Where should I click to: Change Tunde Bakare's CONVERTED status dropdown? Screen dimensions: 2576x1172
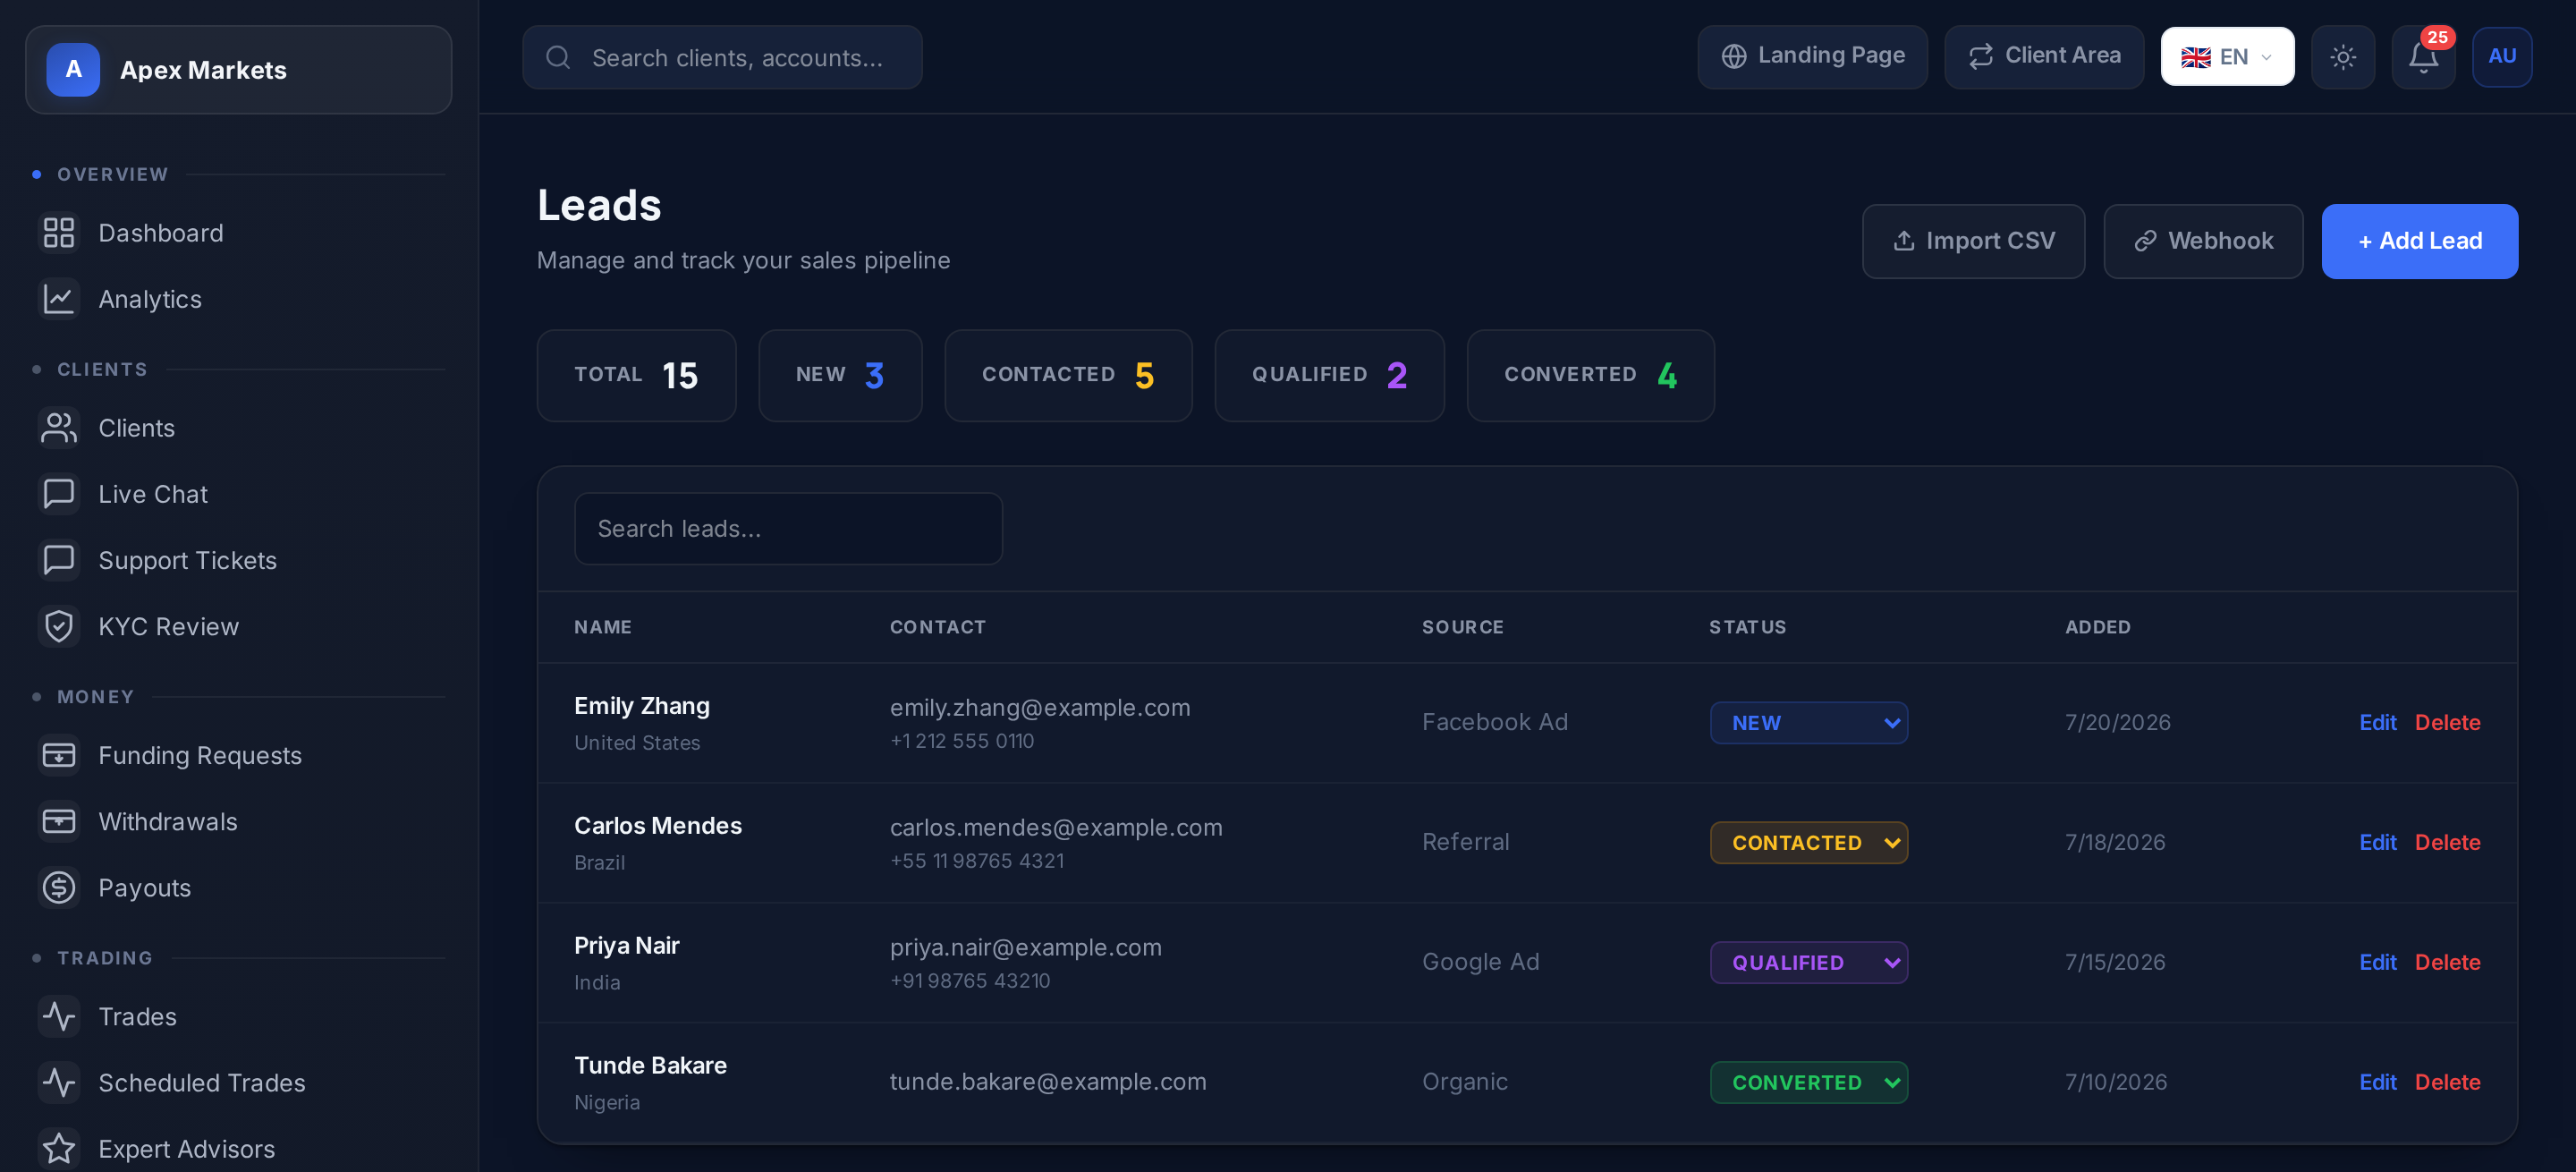tap(1808, 1082)
